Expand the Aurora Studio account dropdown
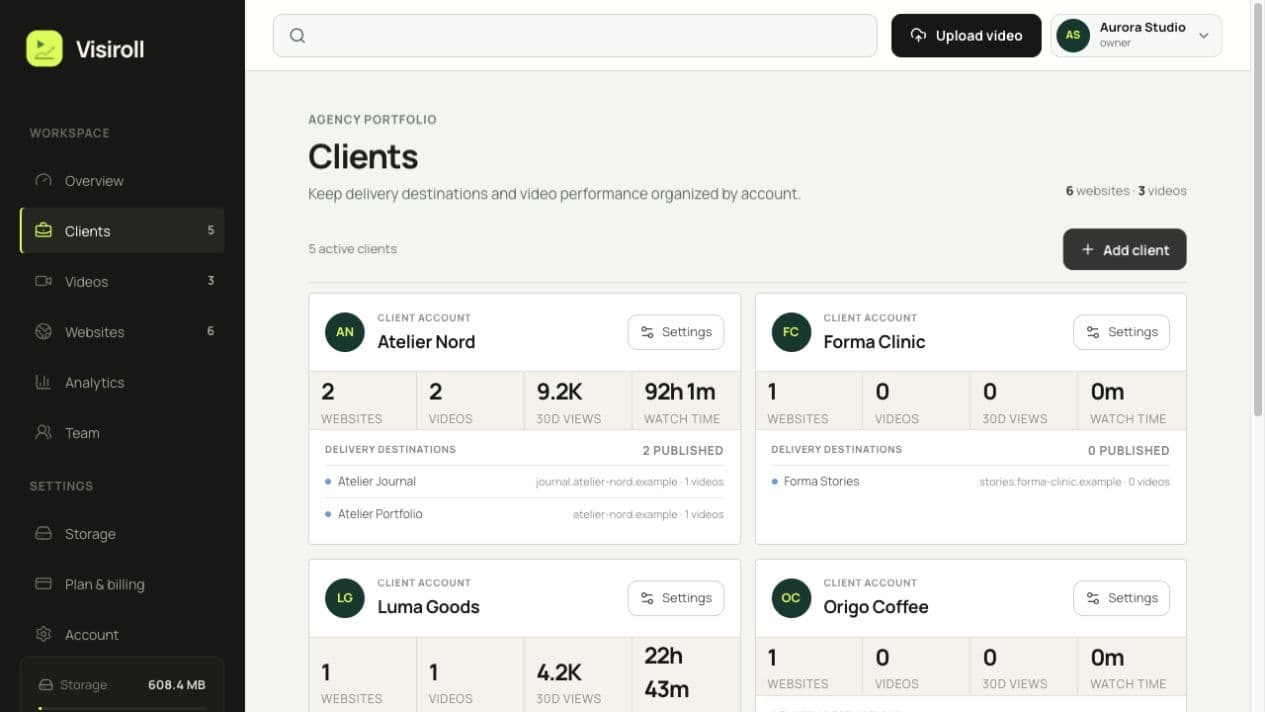This screenshot has height=712, width=1265. tap(1136, 35)
